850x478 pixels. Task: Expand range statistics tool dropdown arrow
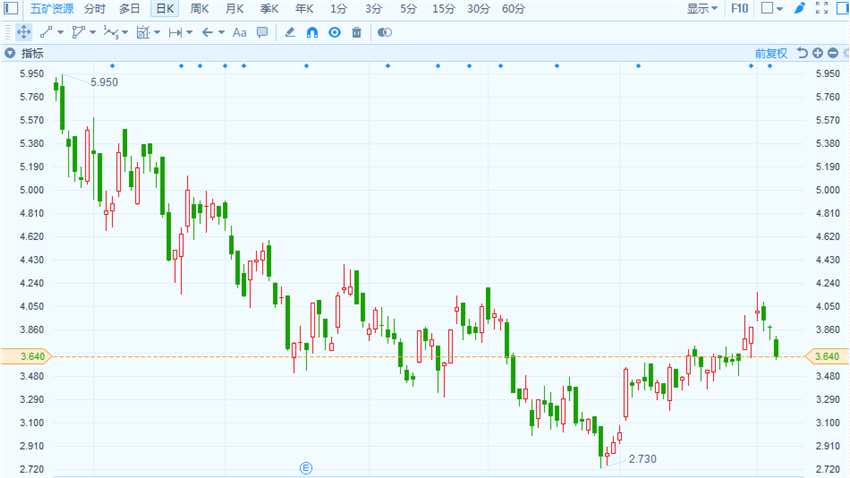157,33
